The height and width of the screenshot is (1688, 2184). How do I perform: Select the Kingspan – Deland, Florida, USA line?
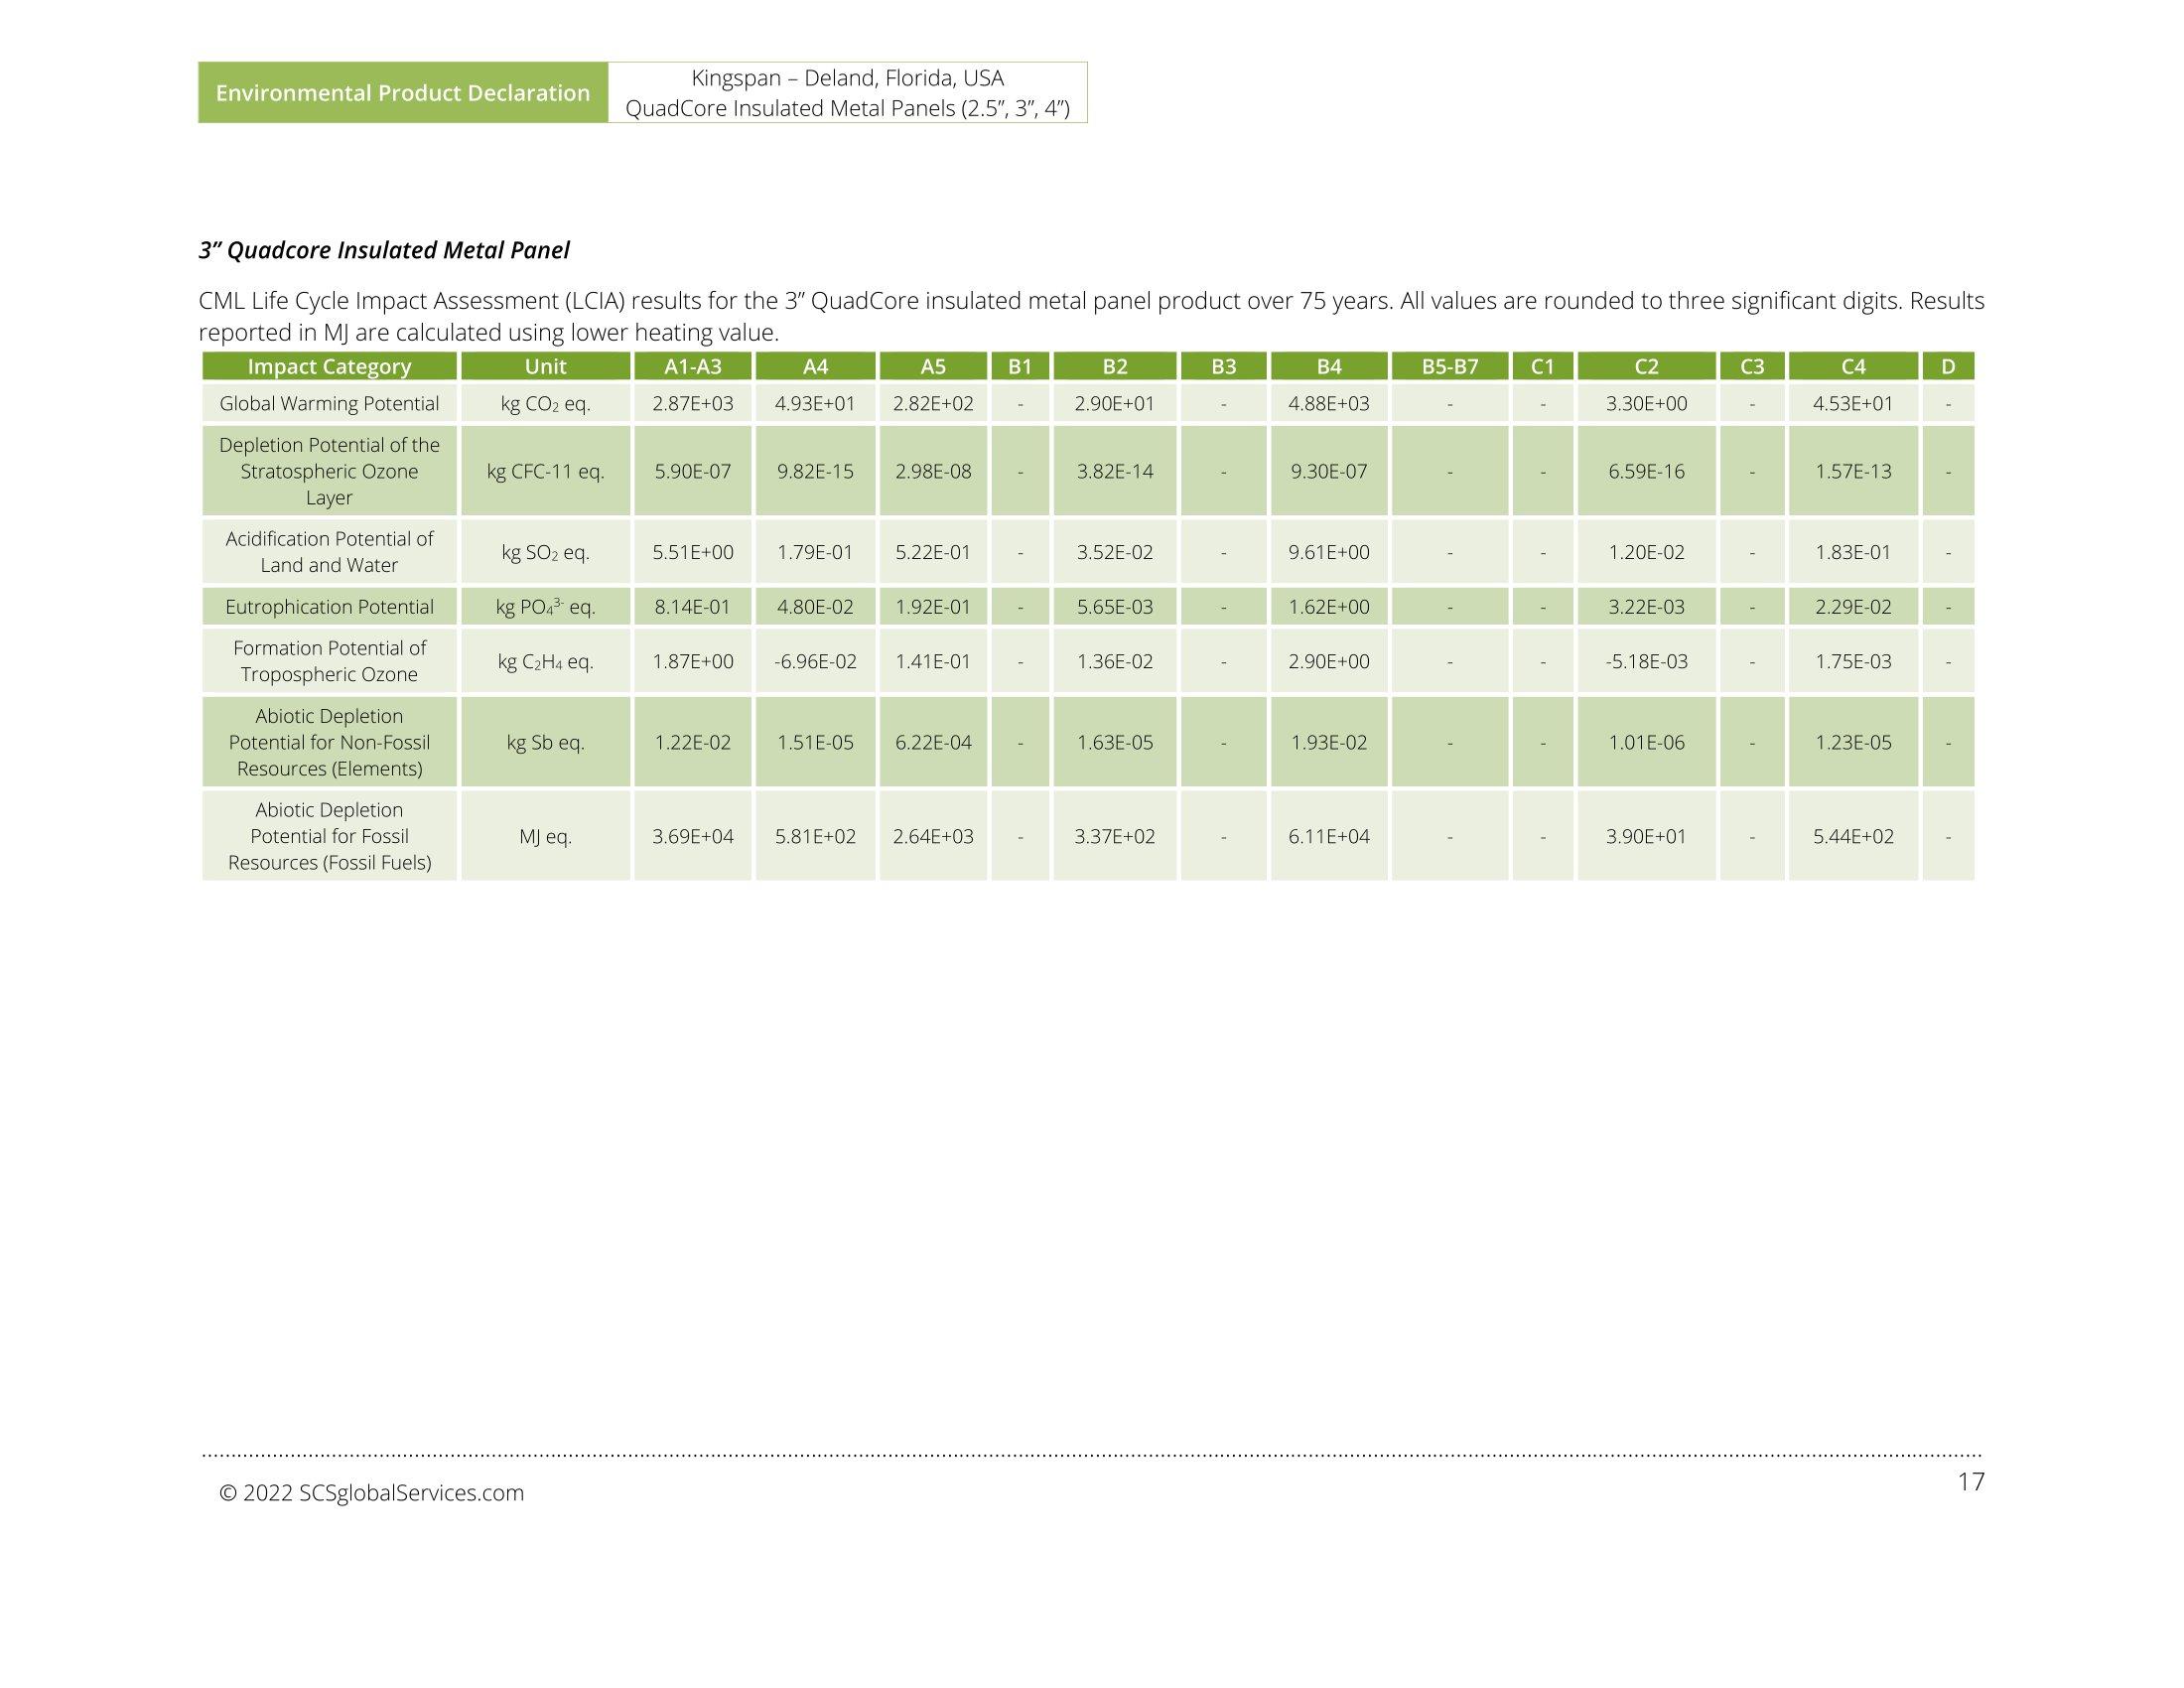[847, 78]
